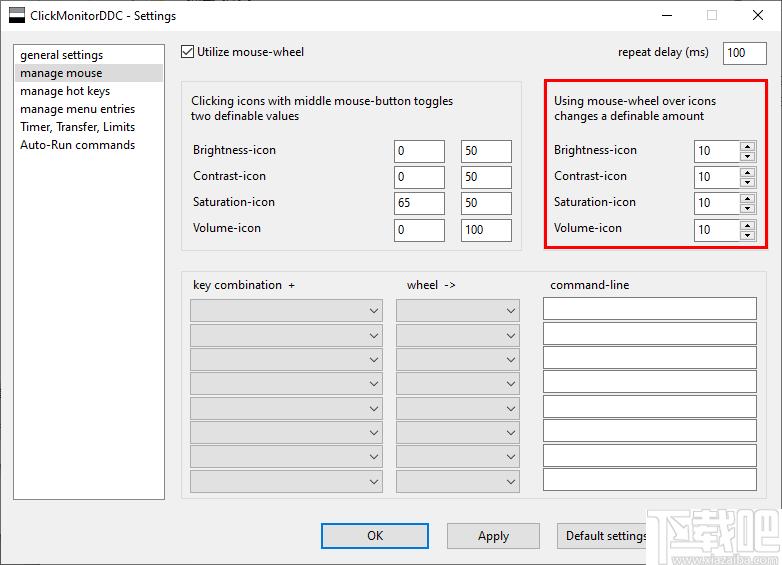Image resolution: width=782 pixels, height=565 pixels.
Task: Click Volume-icon toggle value 100 field
Action: point(486,230)
